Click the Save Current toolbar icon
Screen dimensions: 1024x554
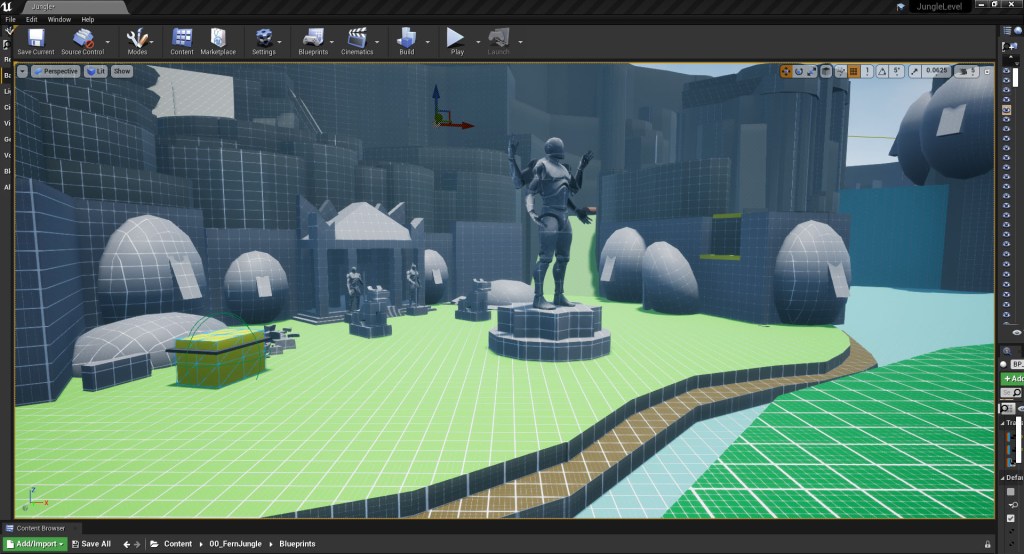(36, 38)
